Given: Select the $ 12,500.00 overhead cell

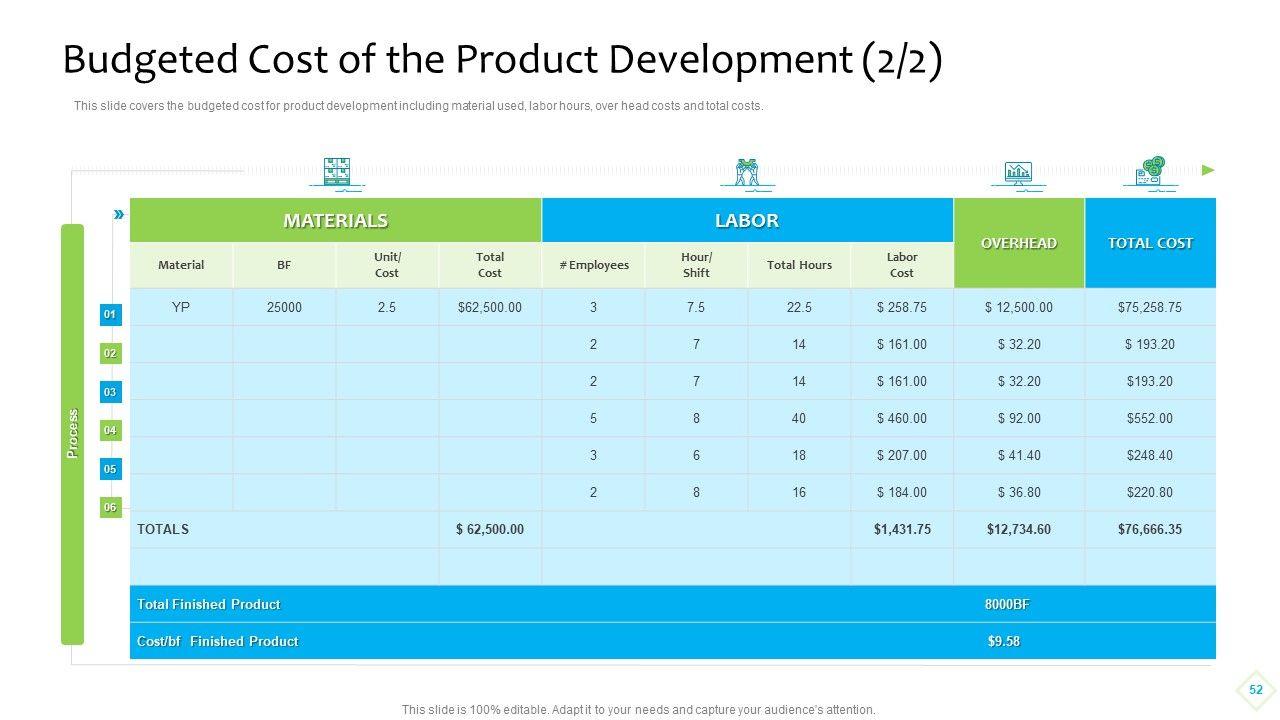Looking at the screenshot, I should click(1019, 307).
